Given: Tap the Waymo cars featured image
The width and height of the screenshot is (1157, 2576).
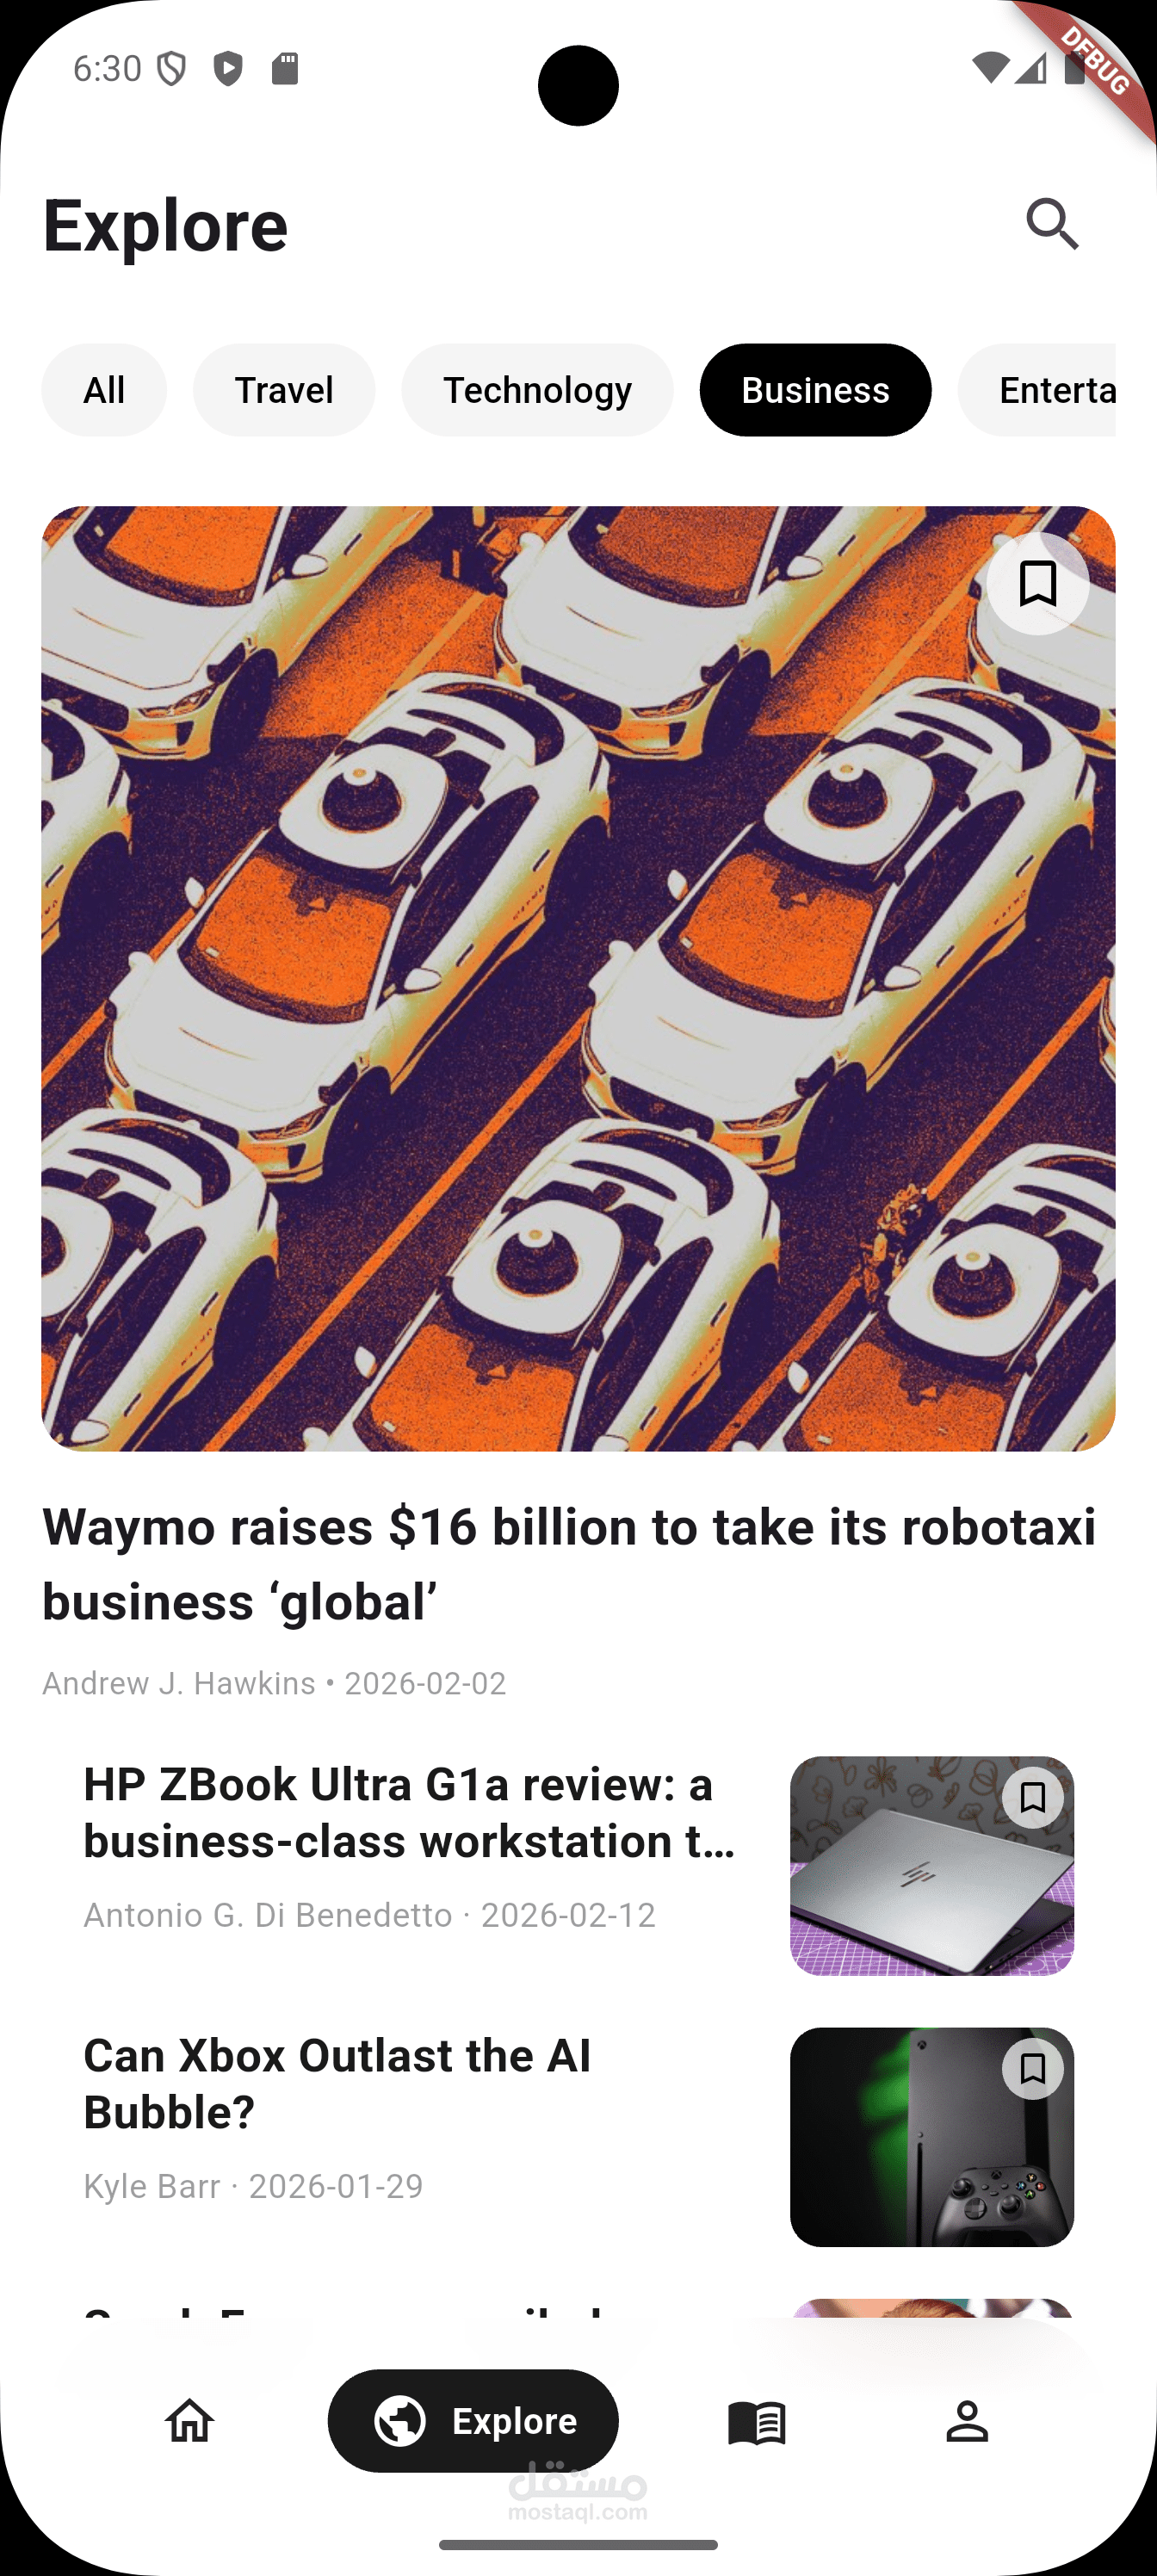Looking at the screenshot, I should 578,979.
